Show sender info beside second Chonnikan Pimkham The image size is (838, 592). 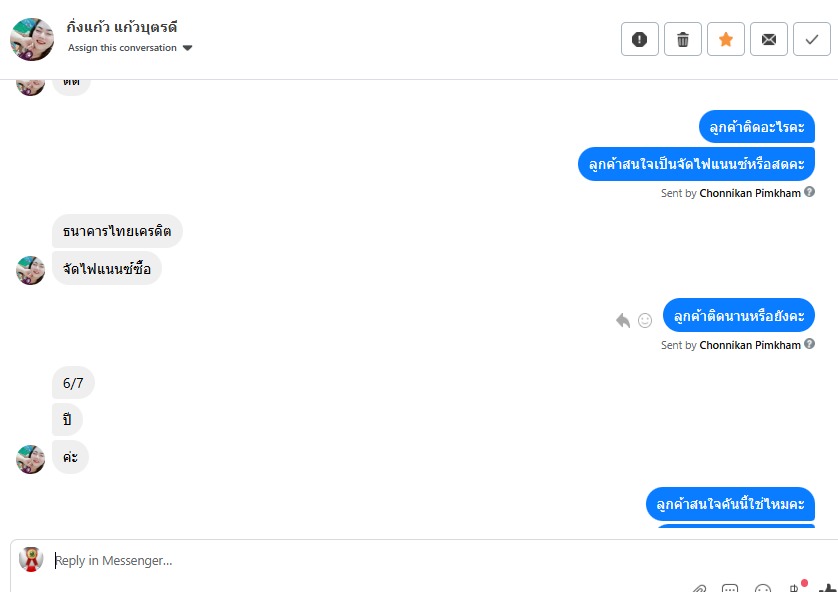pyautogui.click(x=810, y=344)
